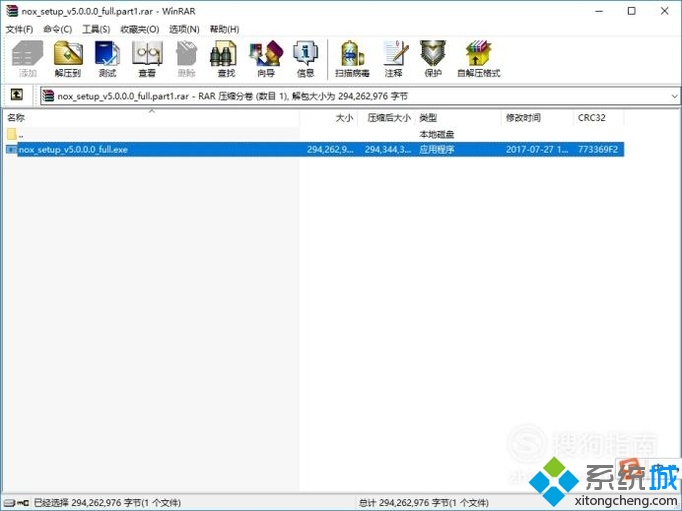This screenshot has height=511, width=682.
Task: Click the 应用程序 type cell
Action: click(x=437, y=150)
